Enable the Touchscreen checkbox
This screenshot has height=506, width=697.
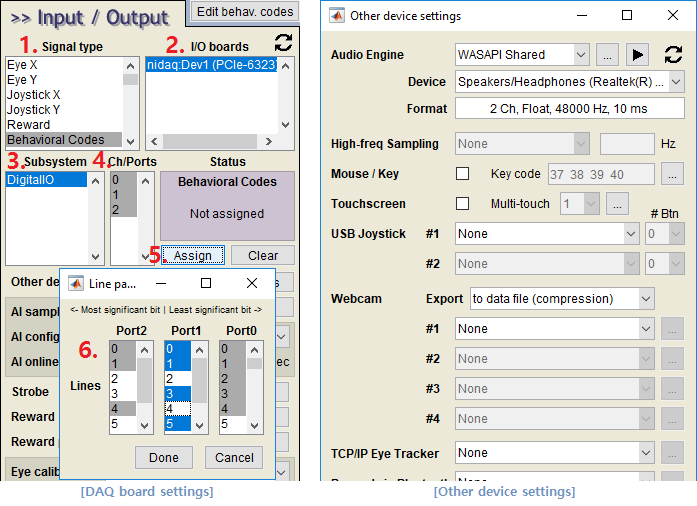click(462, 204)
